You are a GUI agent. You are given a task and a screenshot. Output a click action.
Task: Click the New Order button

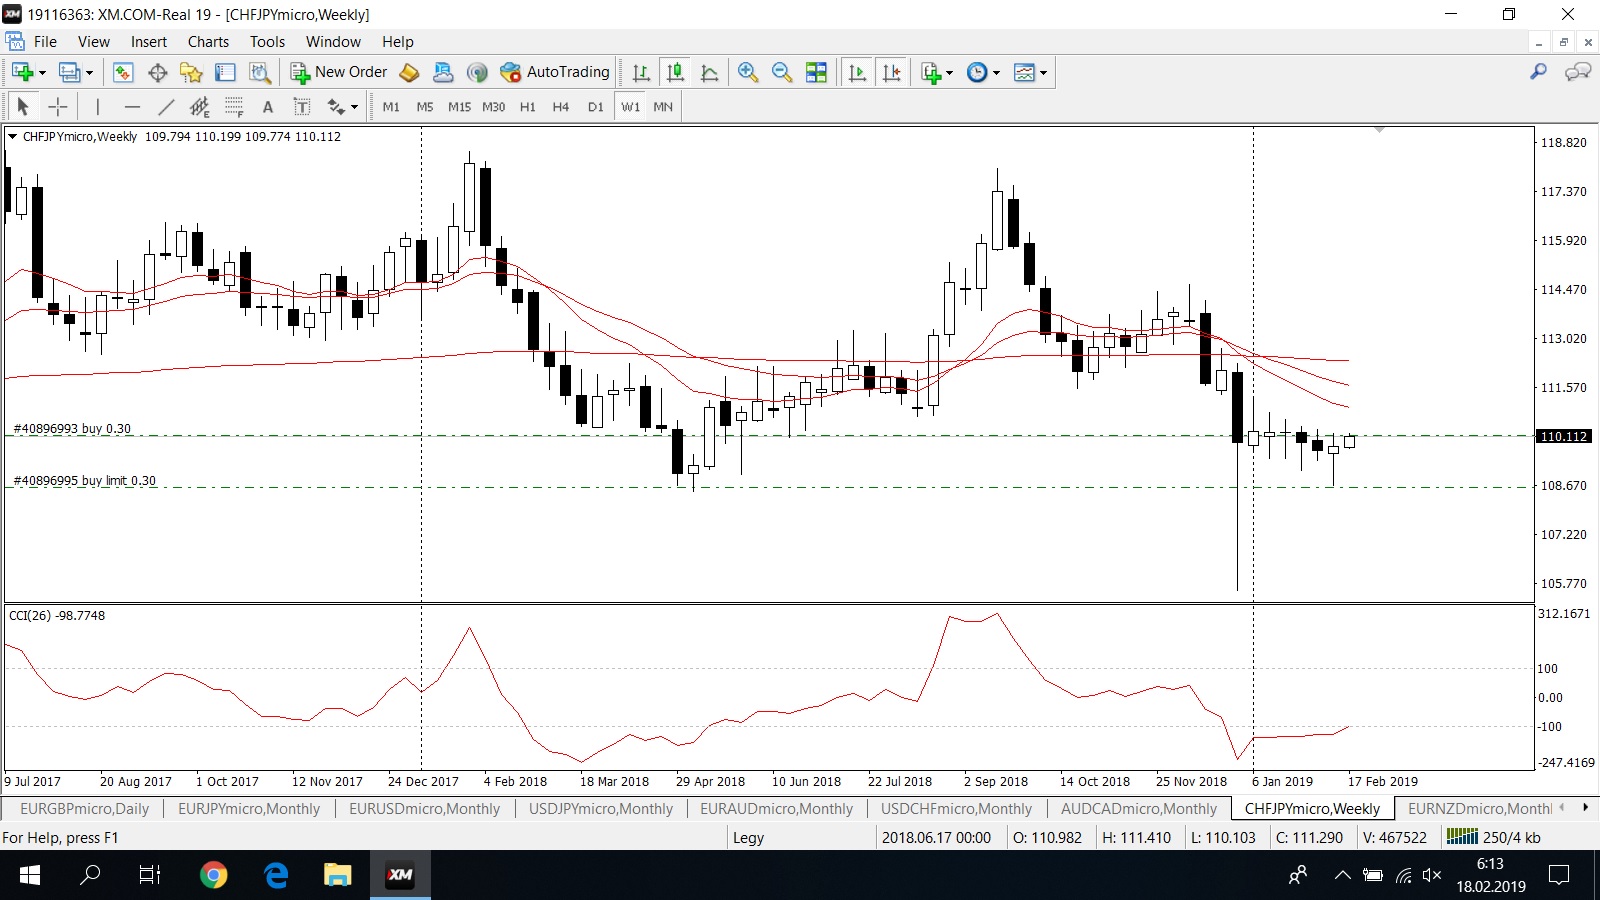tap(339, 72)
